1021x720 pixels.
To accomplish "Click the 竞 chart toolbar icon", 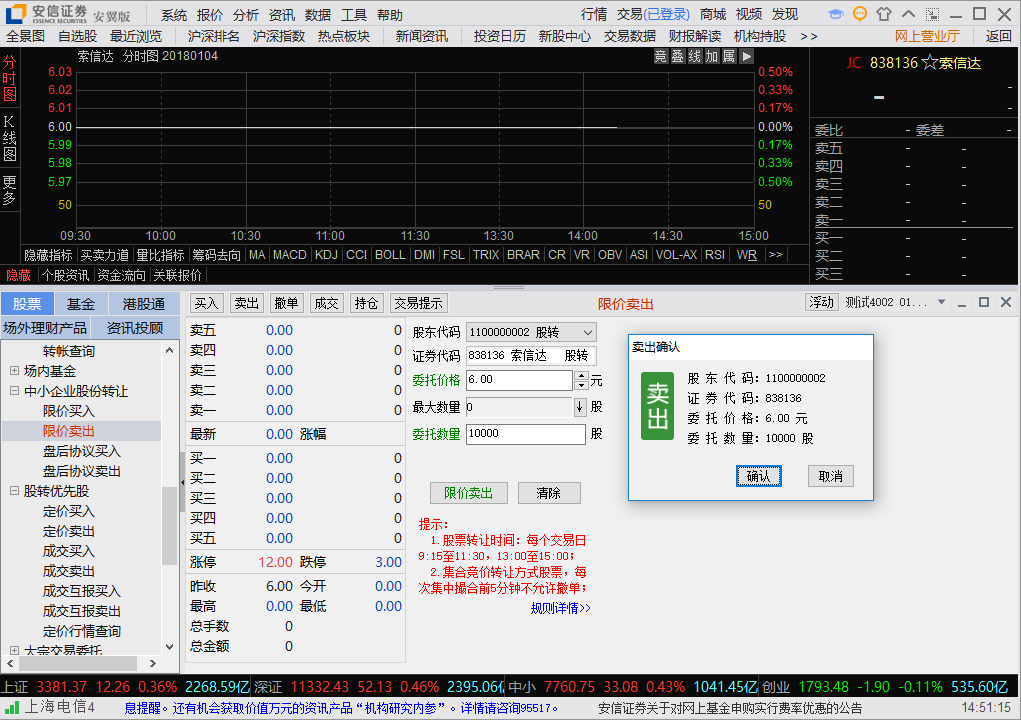I will (x=660, y=57).
